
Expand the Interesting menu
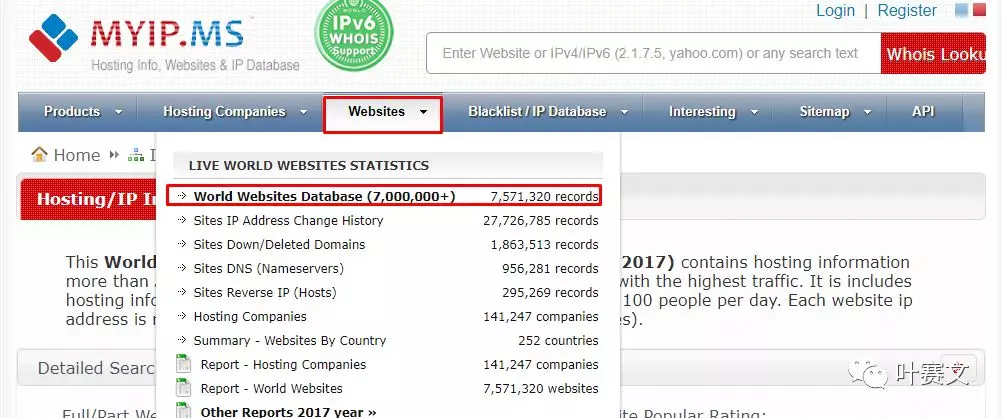tap(712, 112)
